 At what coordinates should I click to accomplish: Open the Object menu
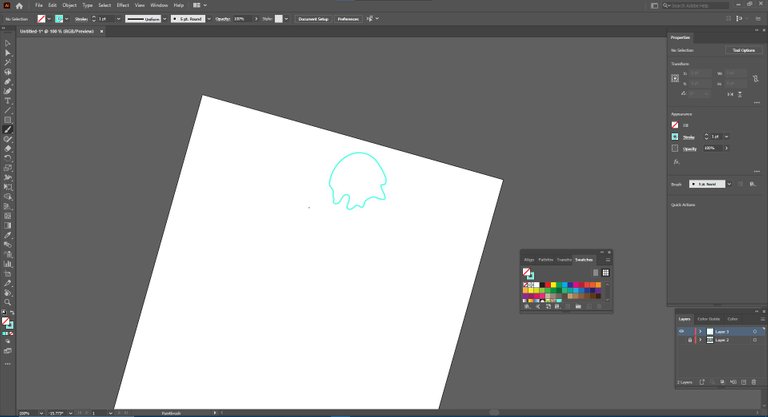(x=70, y=5)
